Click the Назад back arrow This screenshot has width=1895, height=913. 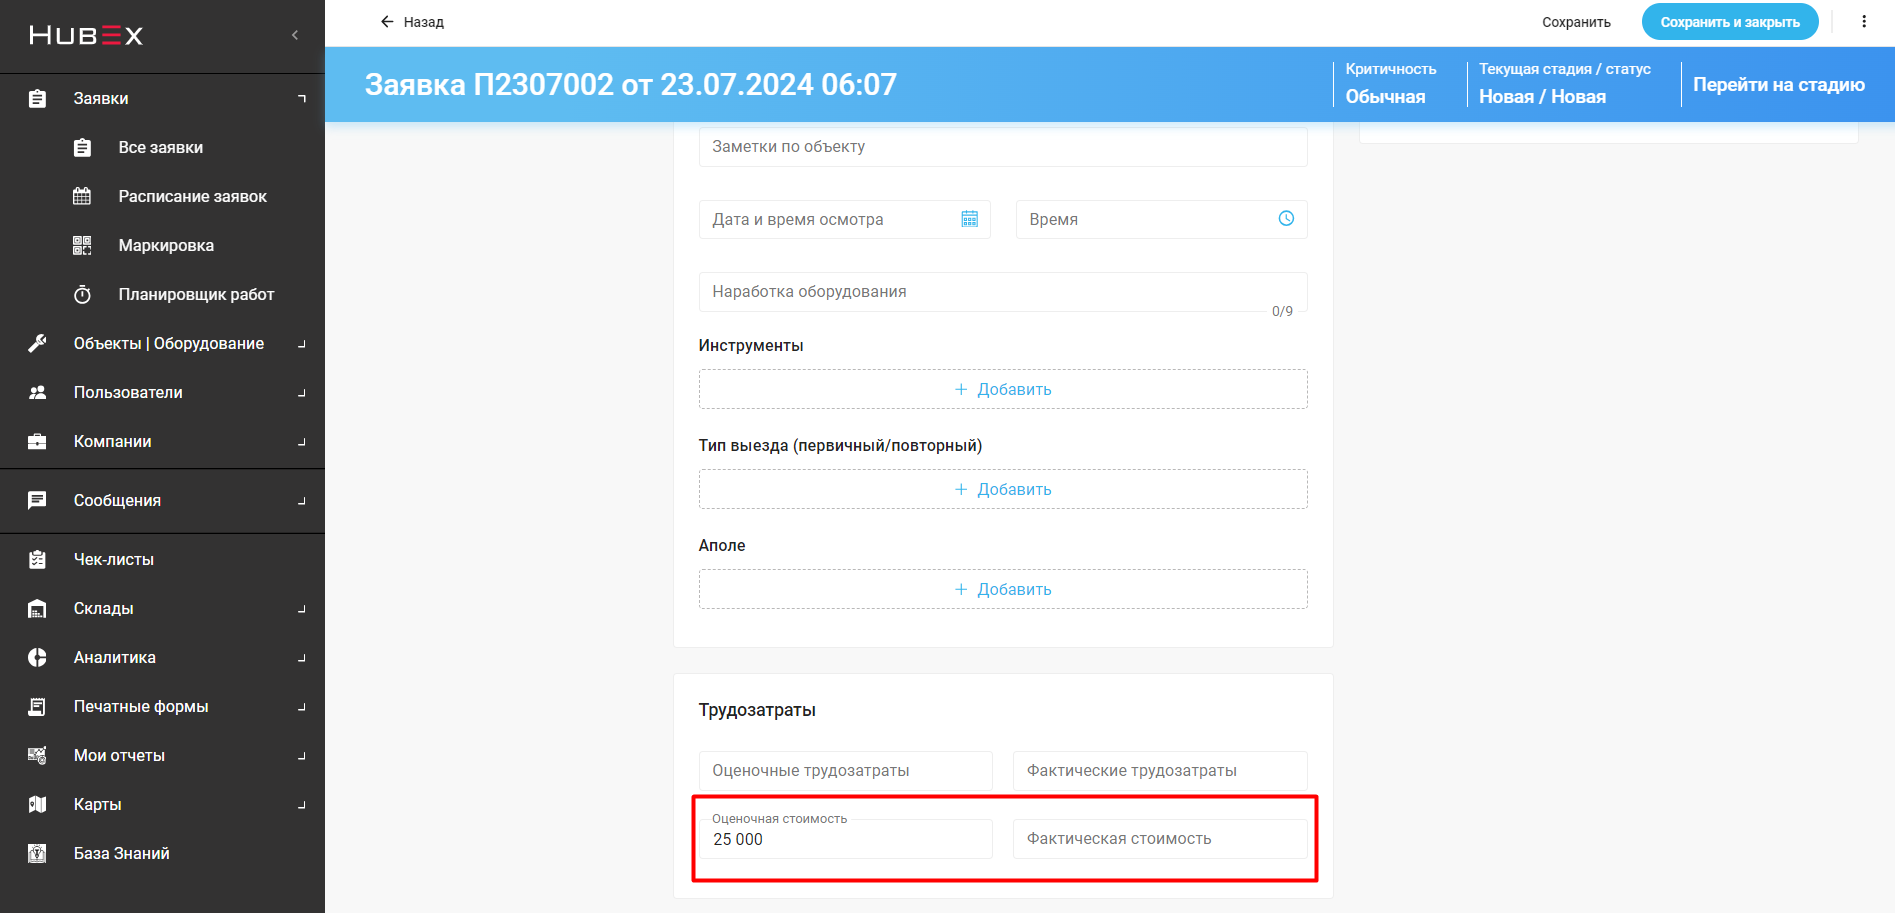pyautogui.click(x=388, y=22)
